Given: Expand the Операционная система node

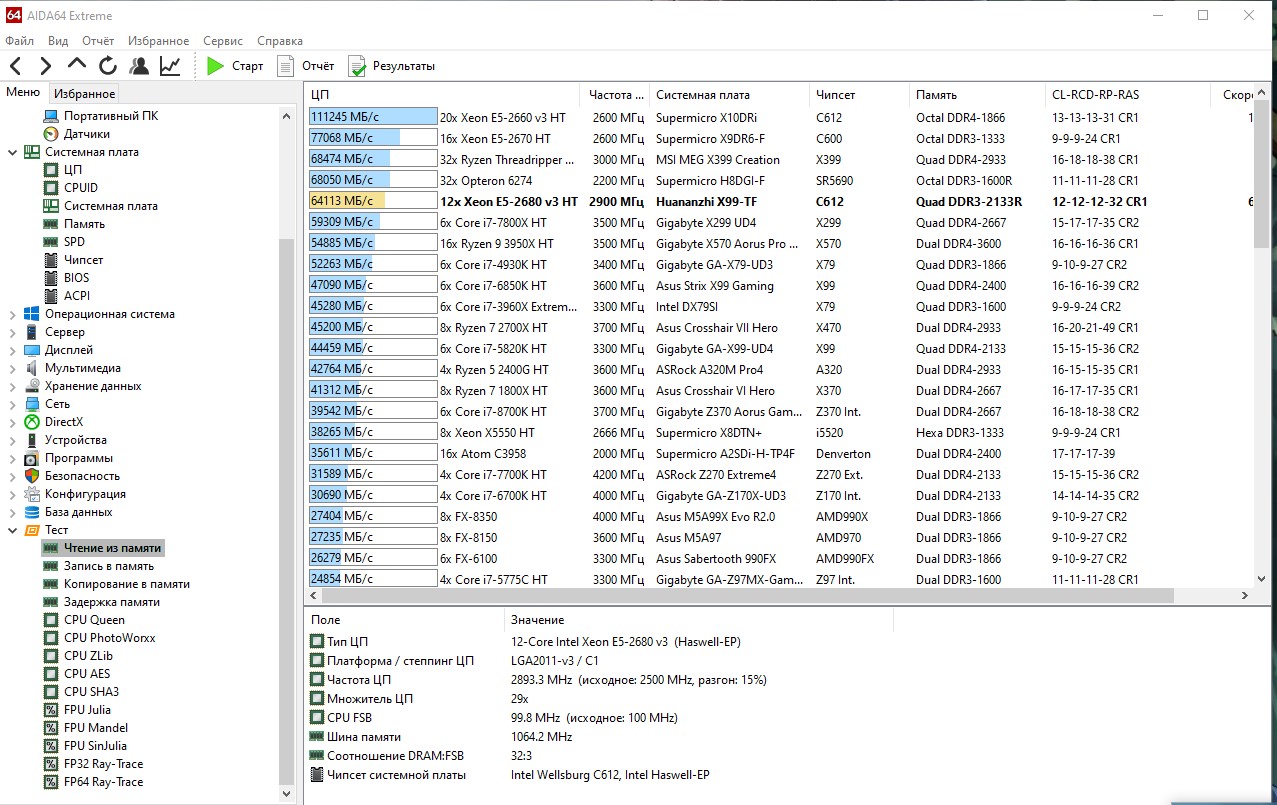Looking at the screenshot, I should 13,314.
